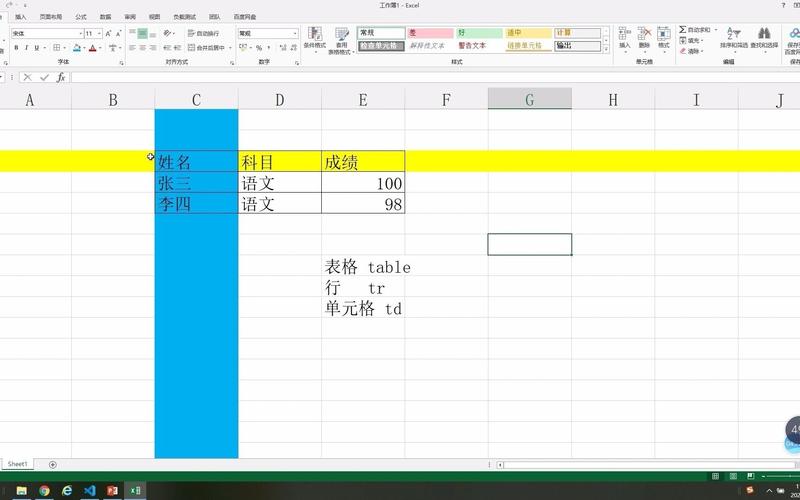The image size is (800, 500).
Task: Apply the yellow 适中 neutral cell style
Action: click(x=528, y=33)
